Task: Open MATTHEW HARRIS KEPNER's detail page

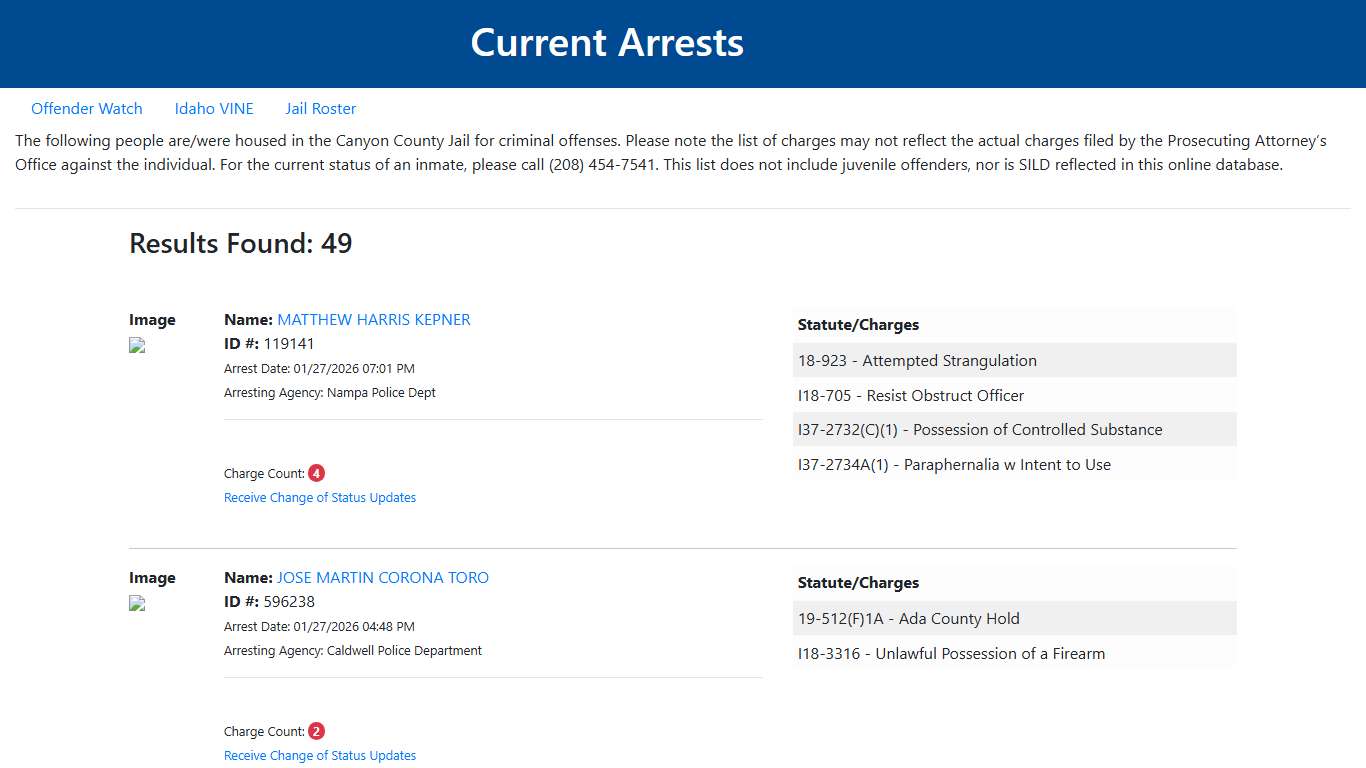Action: [373, 319]
